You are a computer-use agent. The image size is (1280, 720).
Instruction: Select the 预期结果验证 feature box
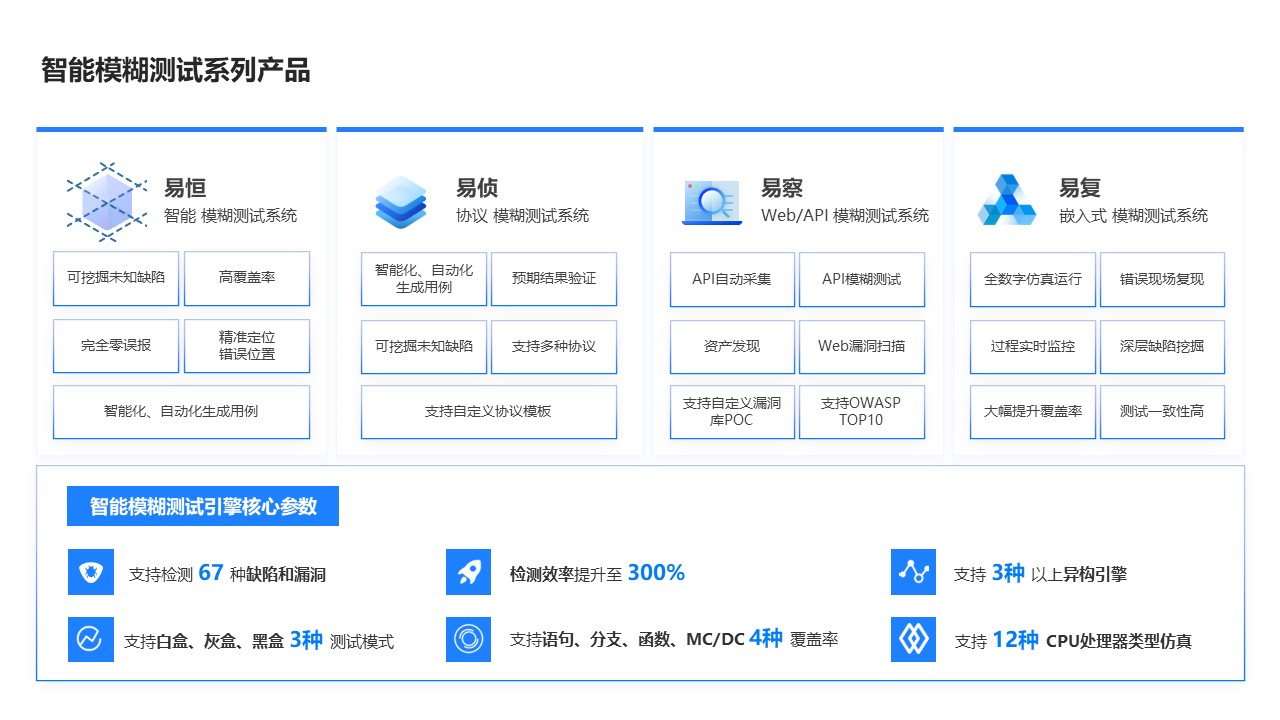(553, 279)
